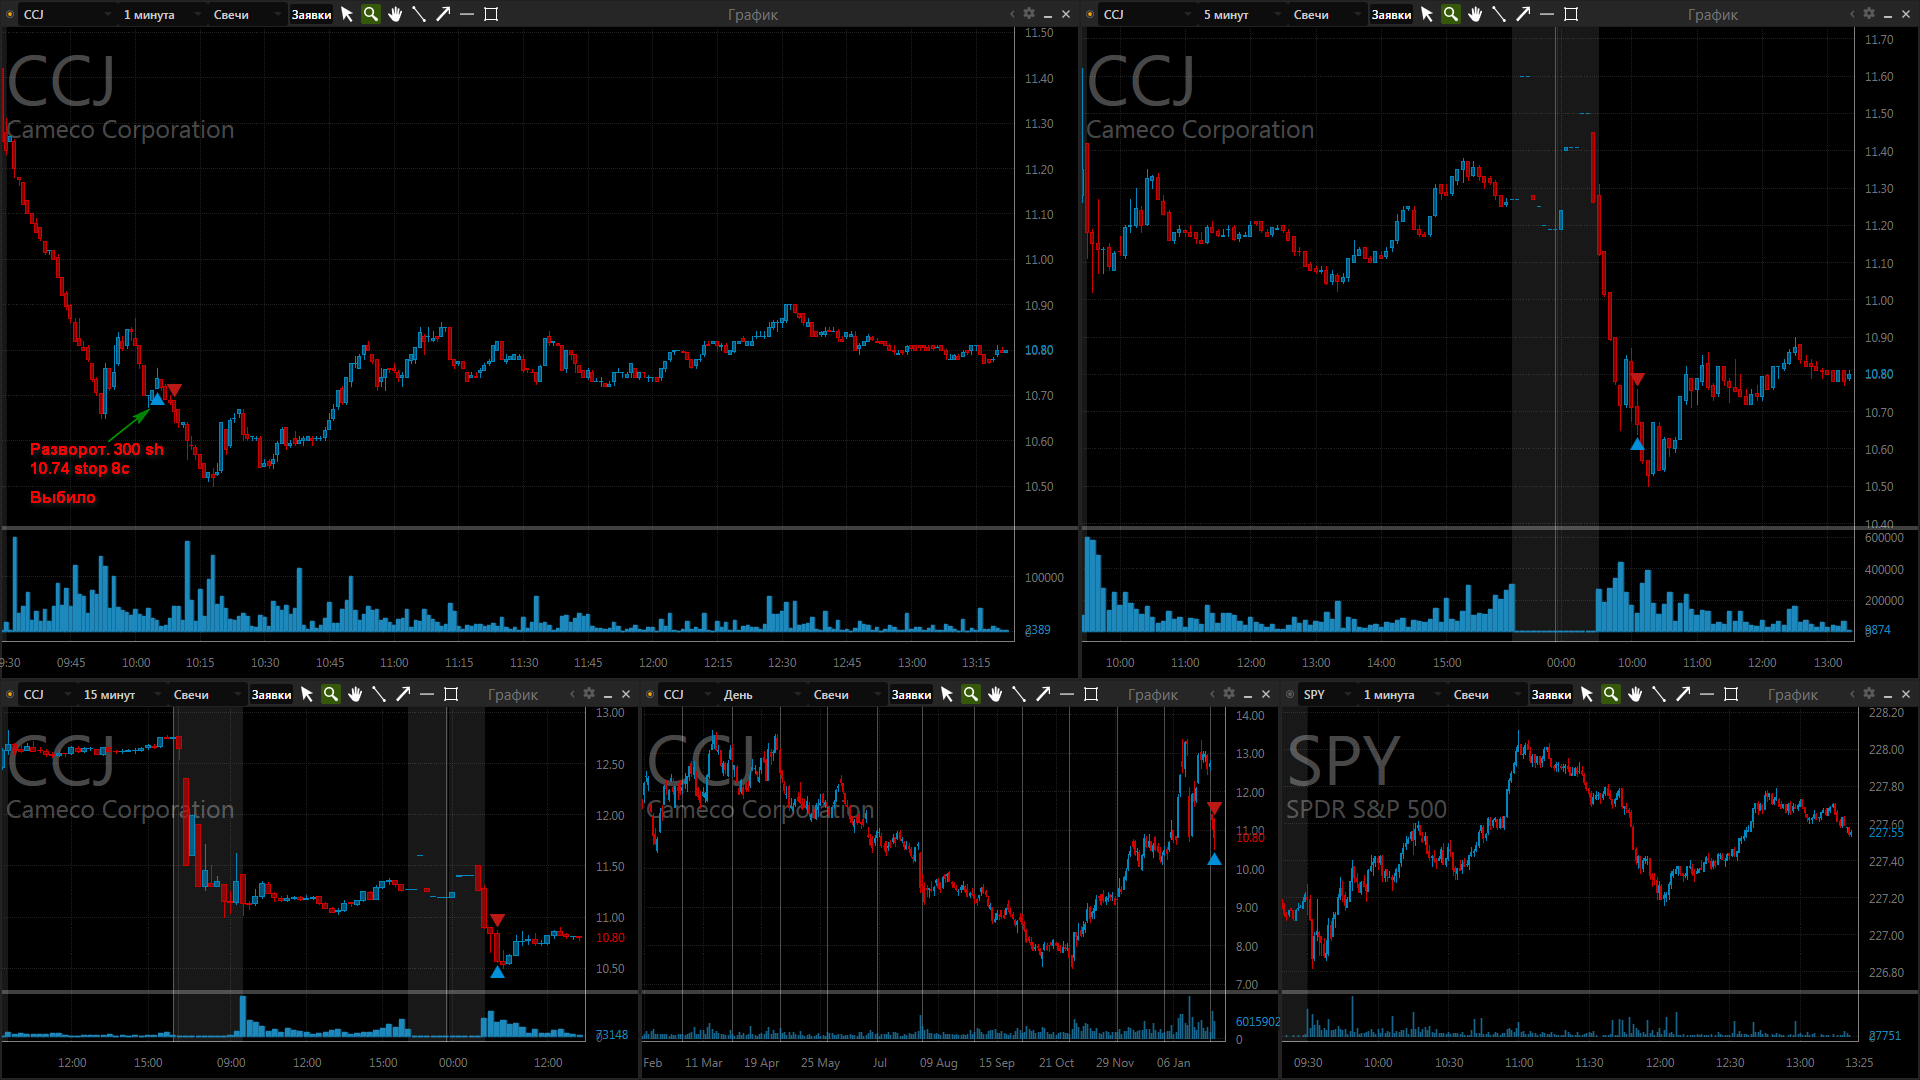Choose the hand pan tool in 1-minute CCJ chart
Screen dimensions: 1920x1080
pos(395,14)
